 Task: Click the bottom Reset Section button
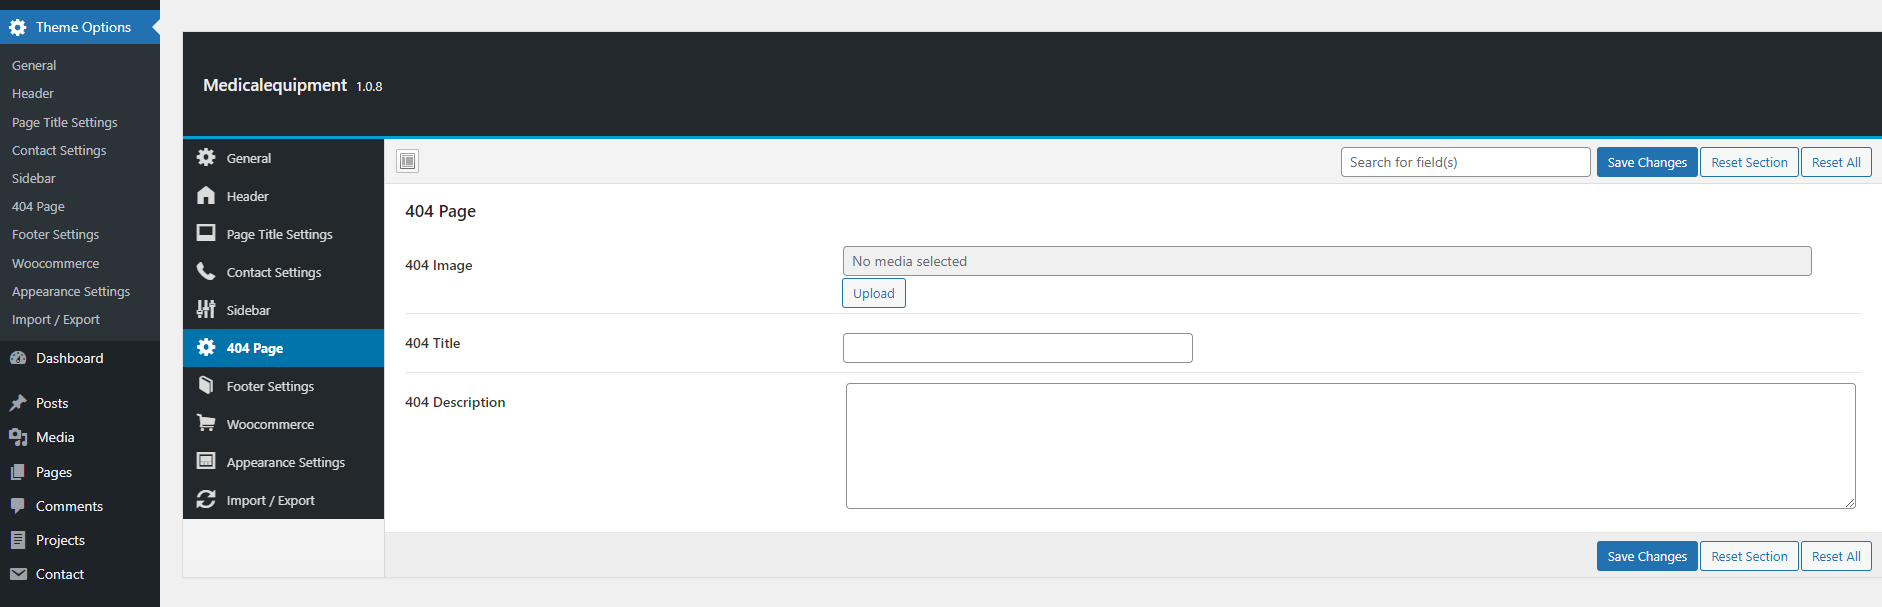click(1748, 556)
